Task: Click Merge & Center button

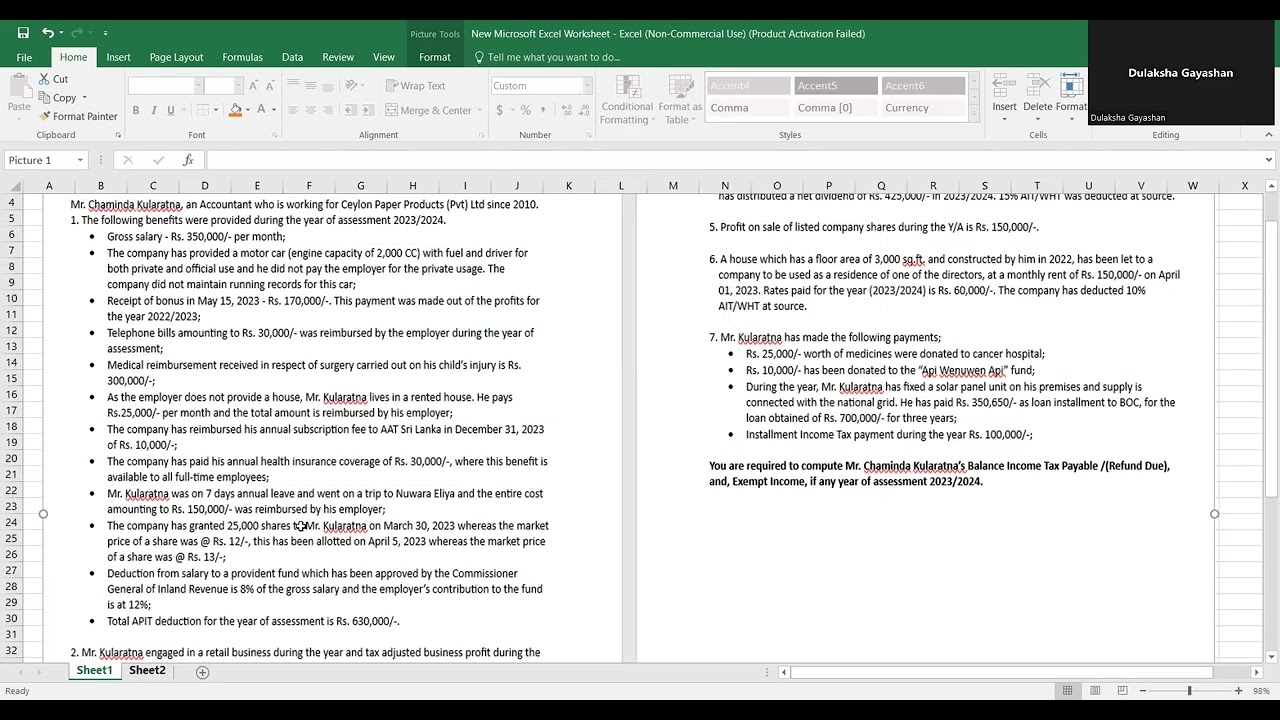Action: click(429, 110)
